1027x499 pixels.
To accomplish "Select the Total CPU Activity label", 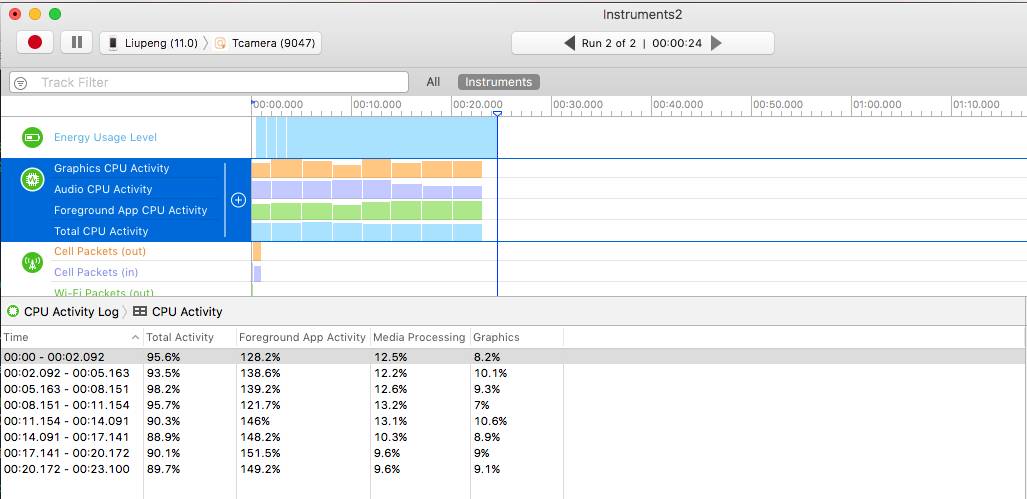I will point(101,231).
